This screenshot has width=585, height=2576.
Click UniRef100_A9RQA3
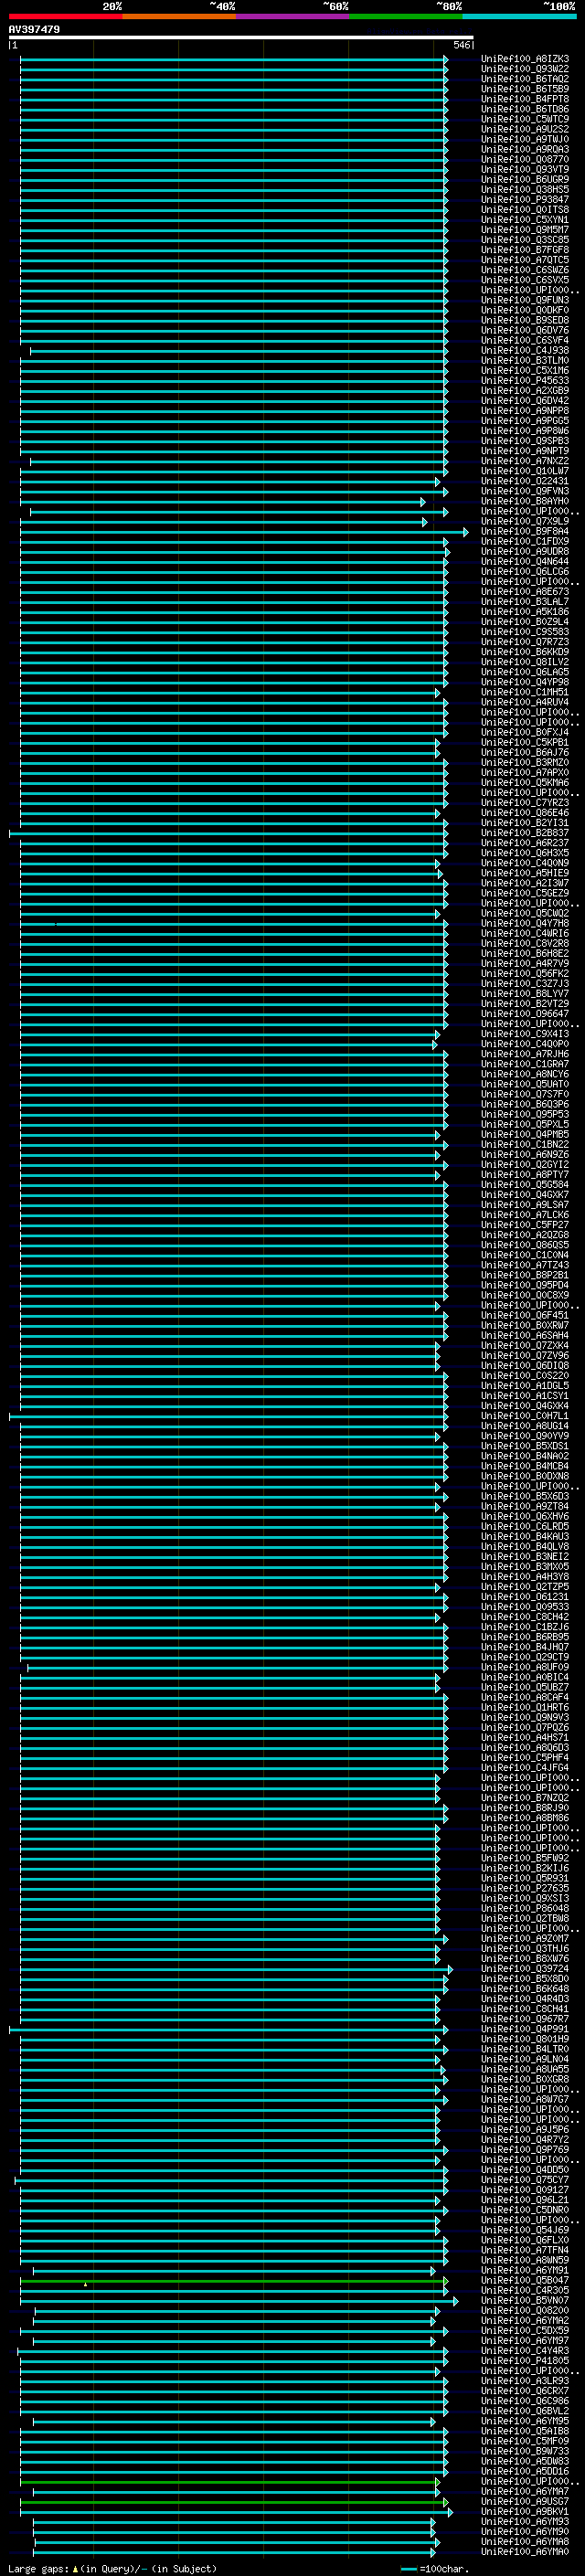click(524, 149)
